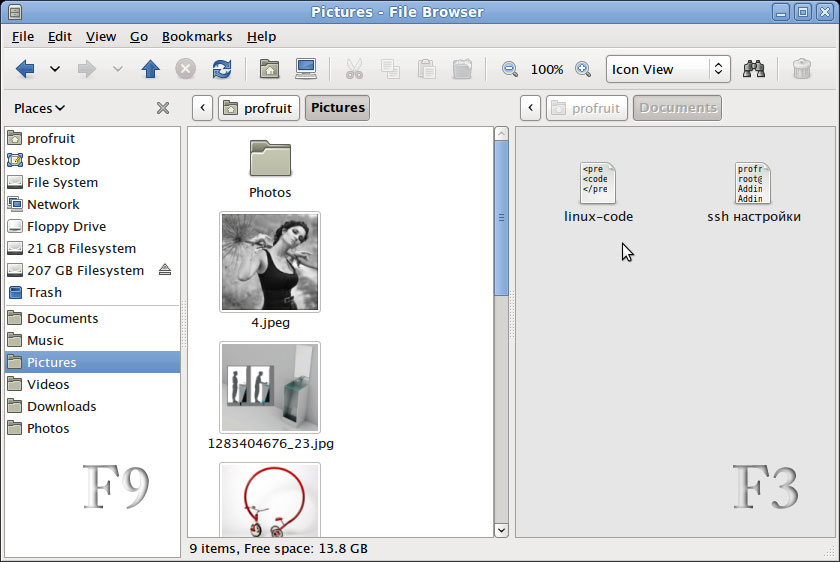Select the Photos folder icon
This screenshot has height=562, width=840.
(270, 159)
